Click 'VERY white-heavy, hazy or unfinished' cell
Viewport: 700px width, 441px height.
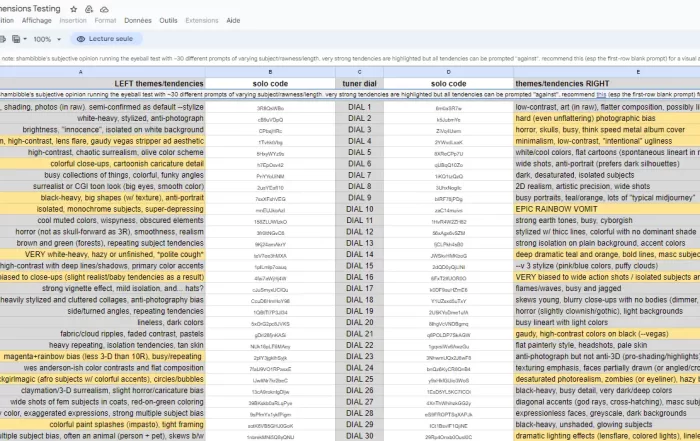click(x=102, y=254)
